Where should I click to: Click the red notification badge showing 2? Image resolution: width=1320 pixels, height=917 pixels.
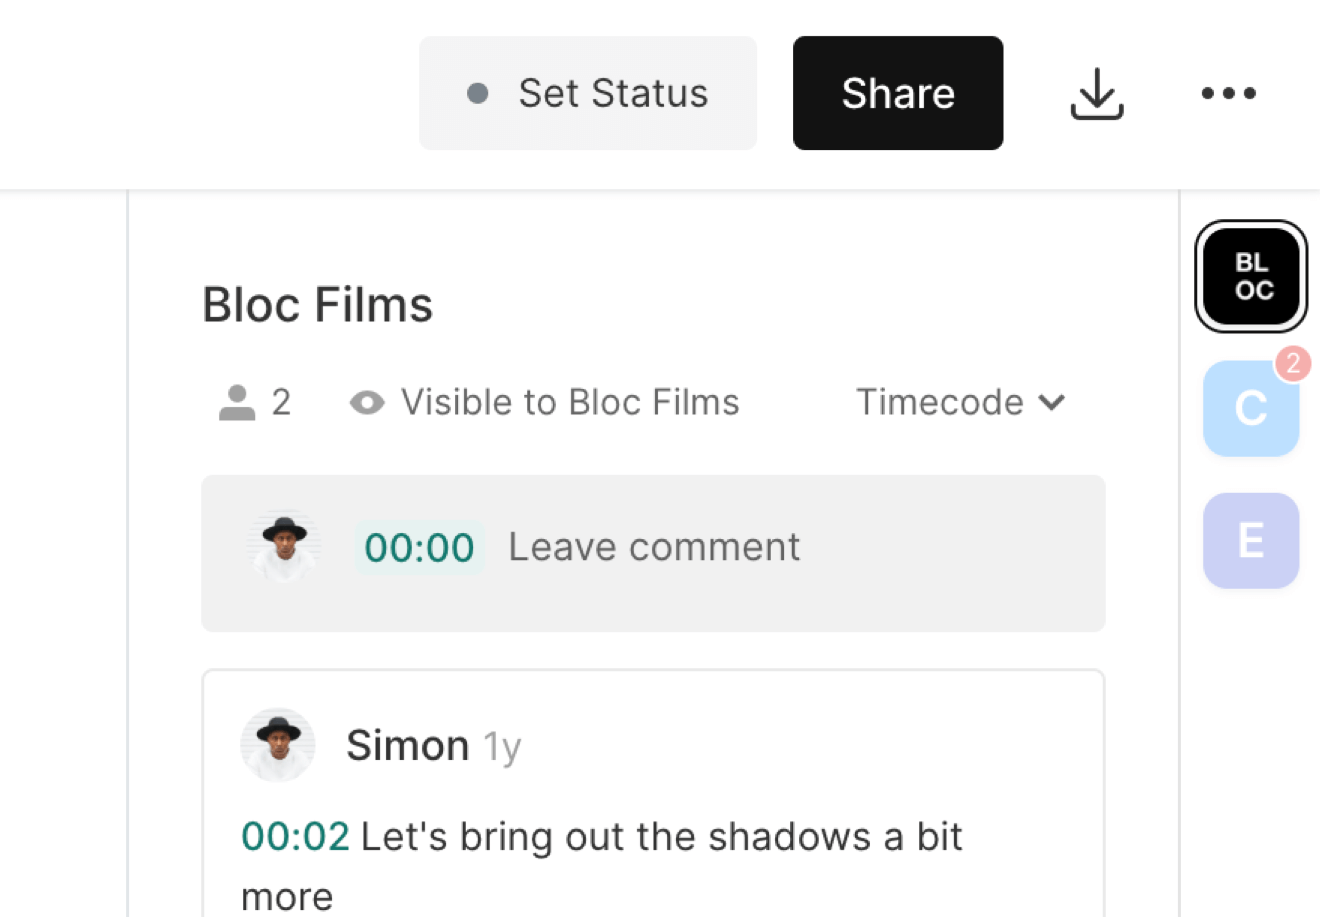coord(1293,364)
